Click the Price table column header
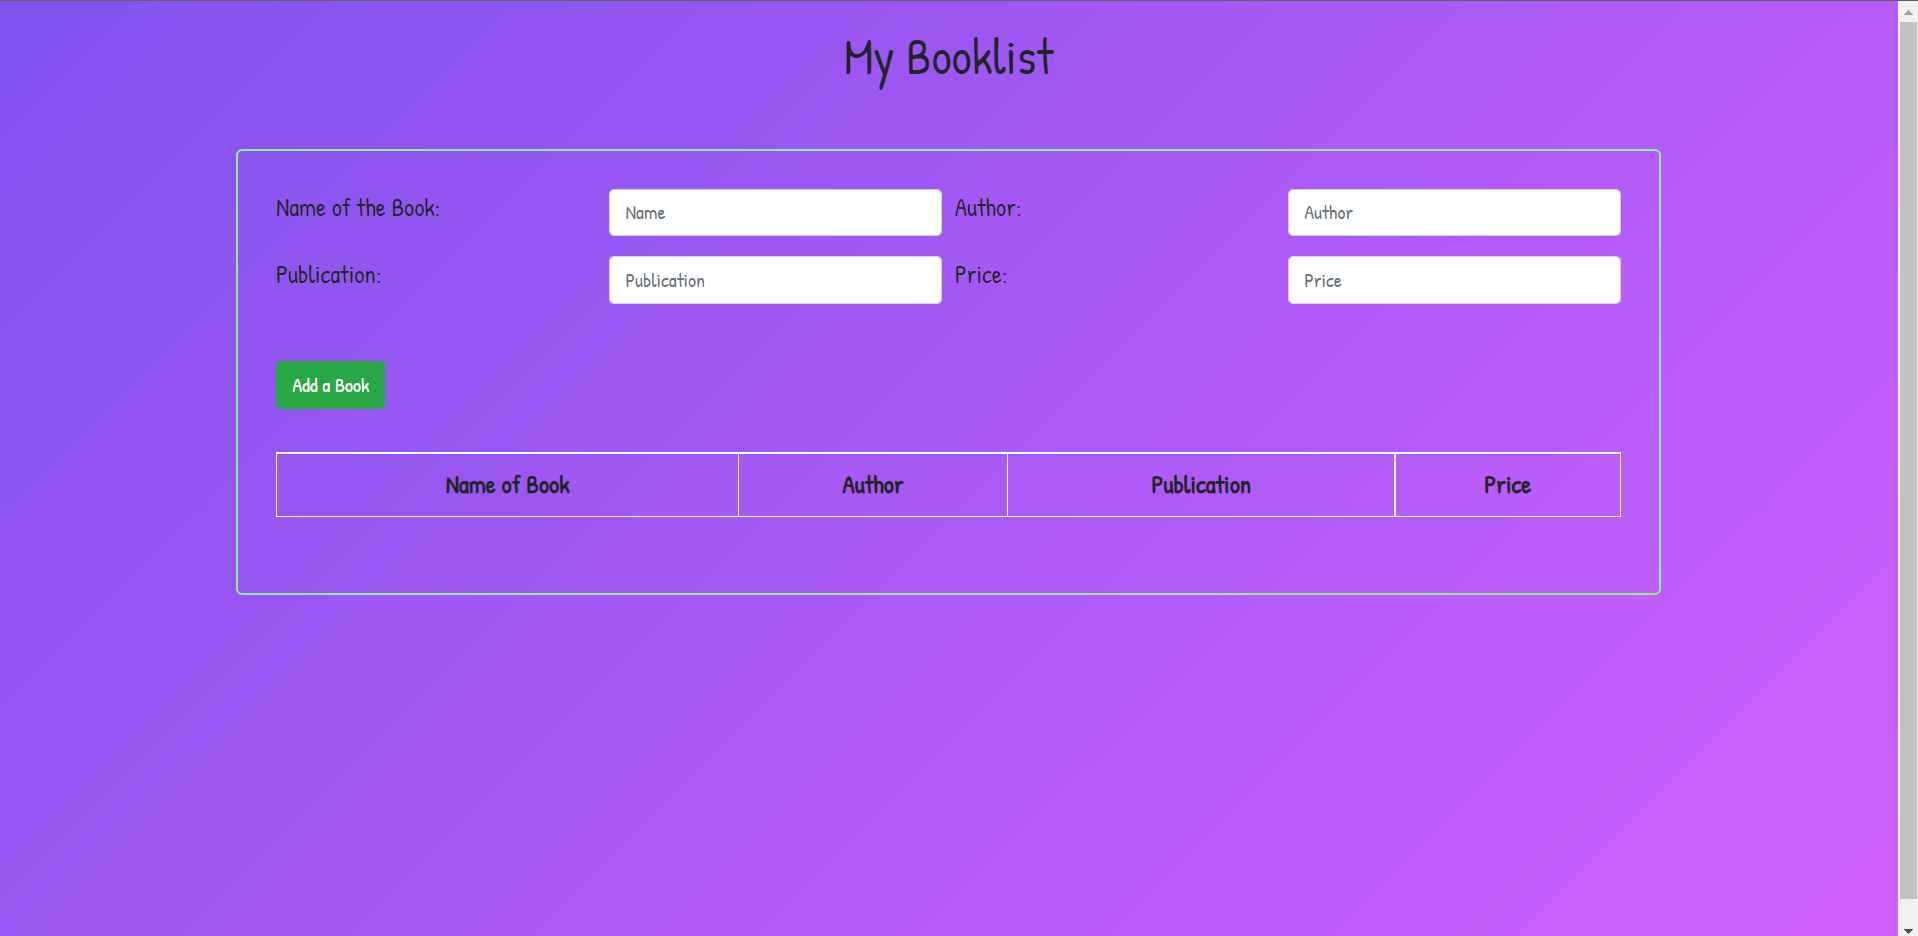The height and width of the screenshot is (936, 1918). tap(1507, 485)
